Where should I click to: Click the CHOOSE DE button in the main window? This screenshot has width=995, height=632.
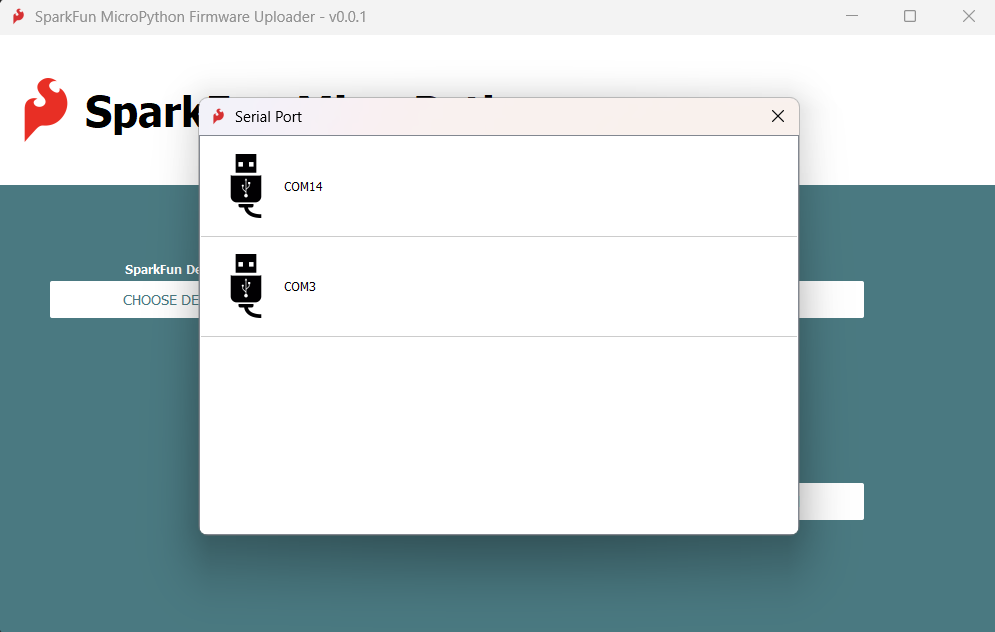[x=125, y=300]
